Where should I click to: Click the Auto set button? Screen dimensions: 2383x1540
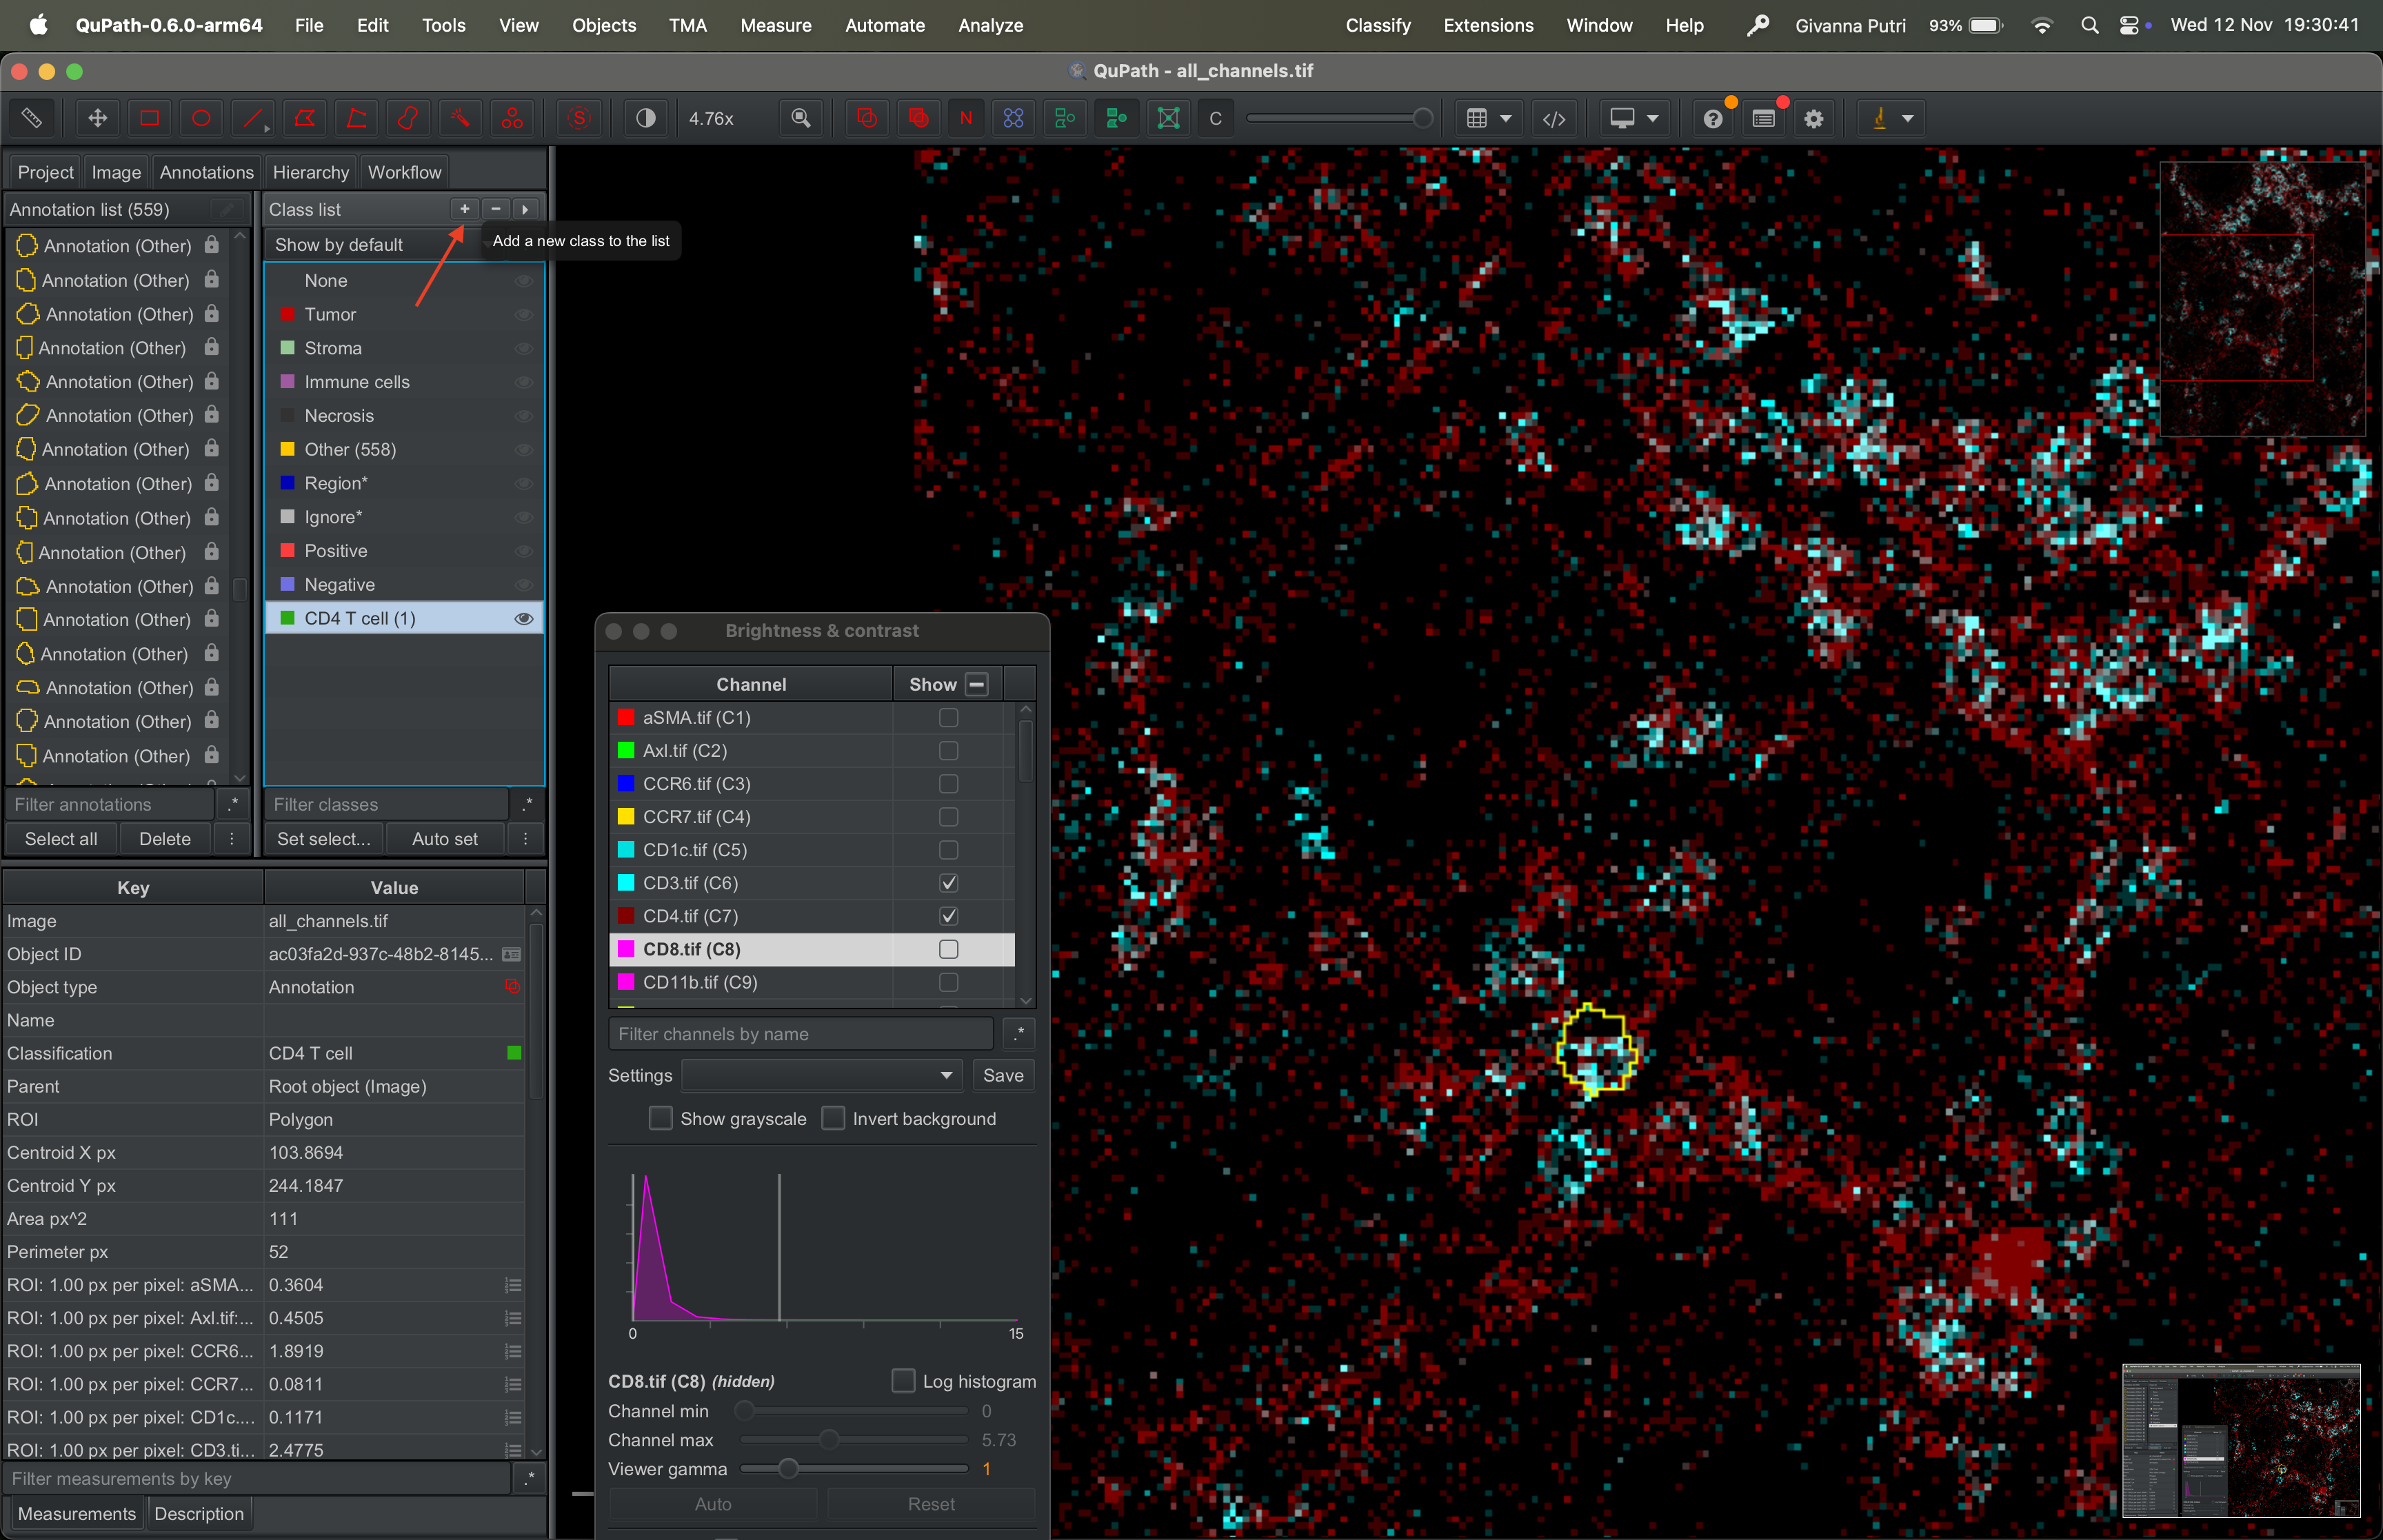tap(444, 839)
